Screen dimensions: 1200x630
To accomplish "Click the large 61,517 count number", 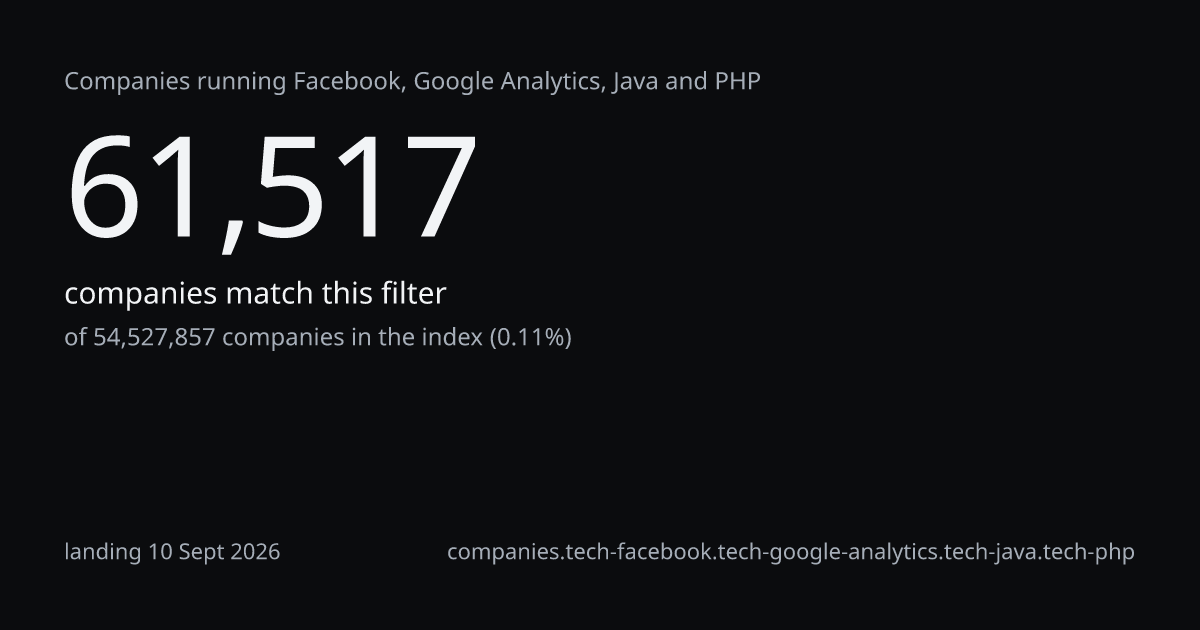I will (271, 187).
